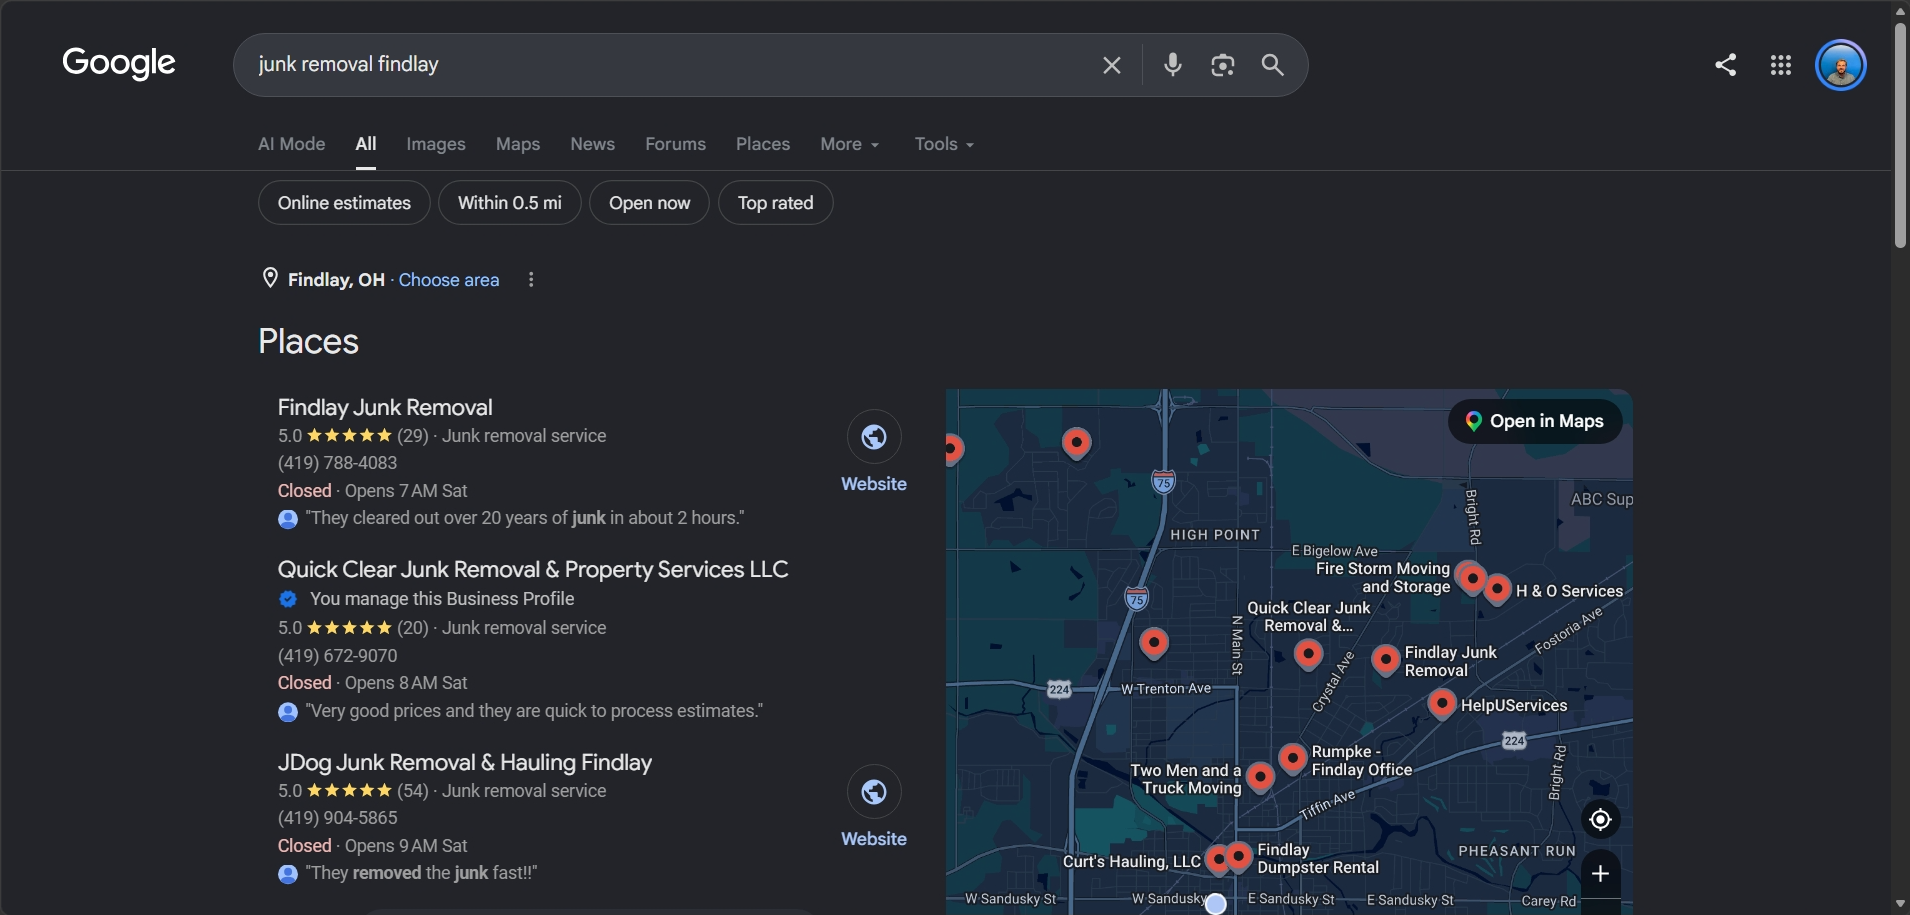Switch to the Forums tab
Image resolution: width=1910 pixels, height=915 pixels.
(676, 144)
